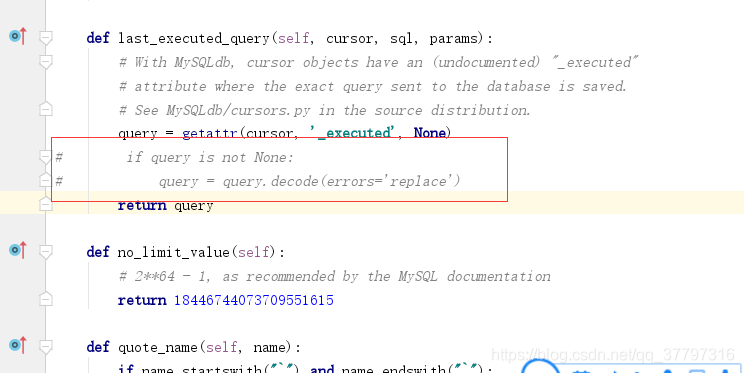
Task: Toggle fold at commented 'if query is not None' line
Action: (46, 157)
